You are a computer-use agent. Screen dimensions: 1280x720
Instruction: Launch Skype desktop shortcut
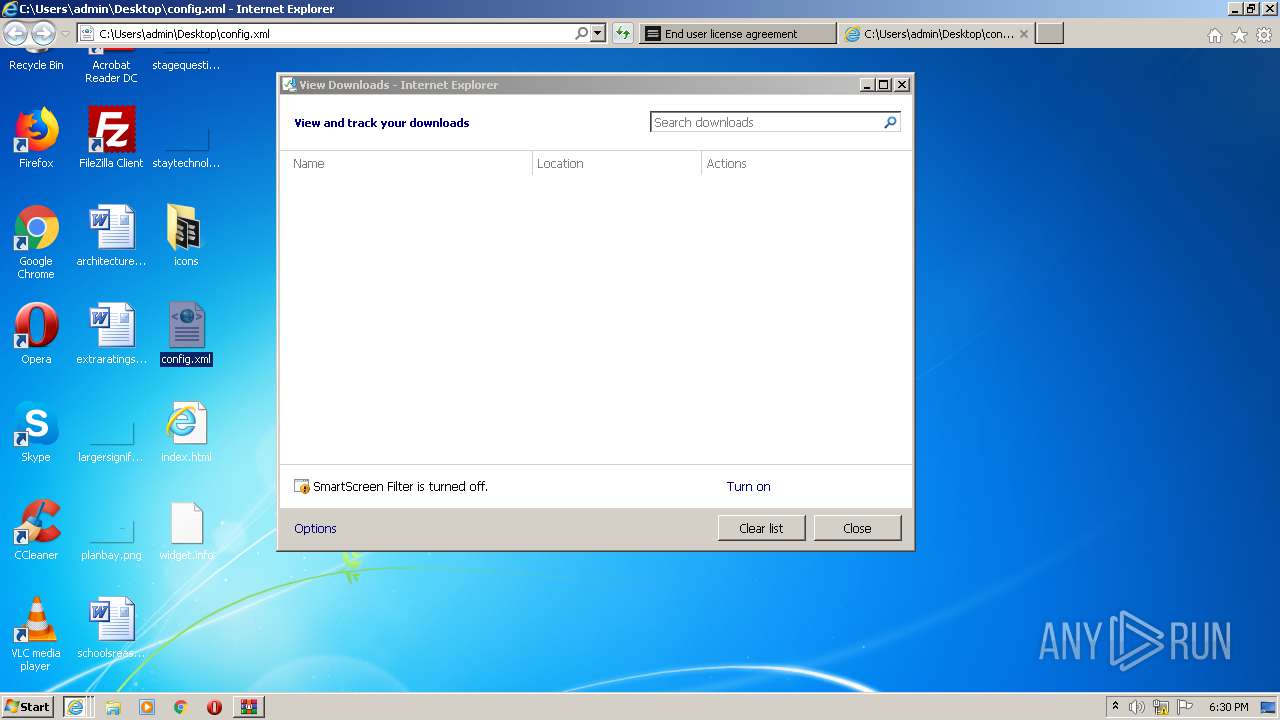(36, 432)
